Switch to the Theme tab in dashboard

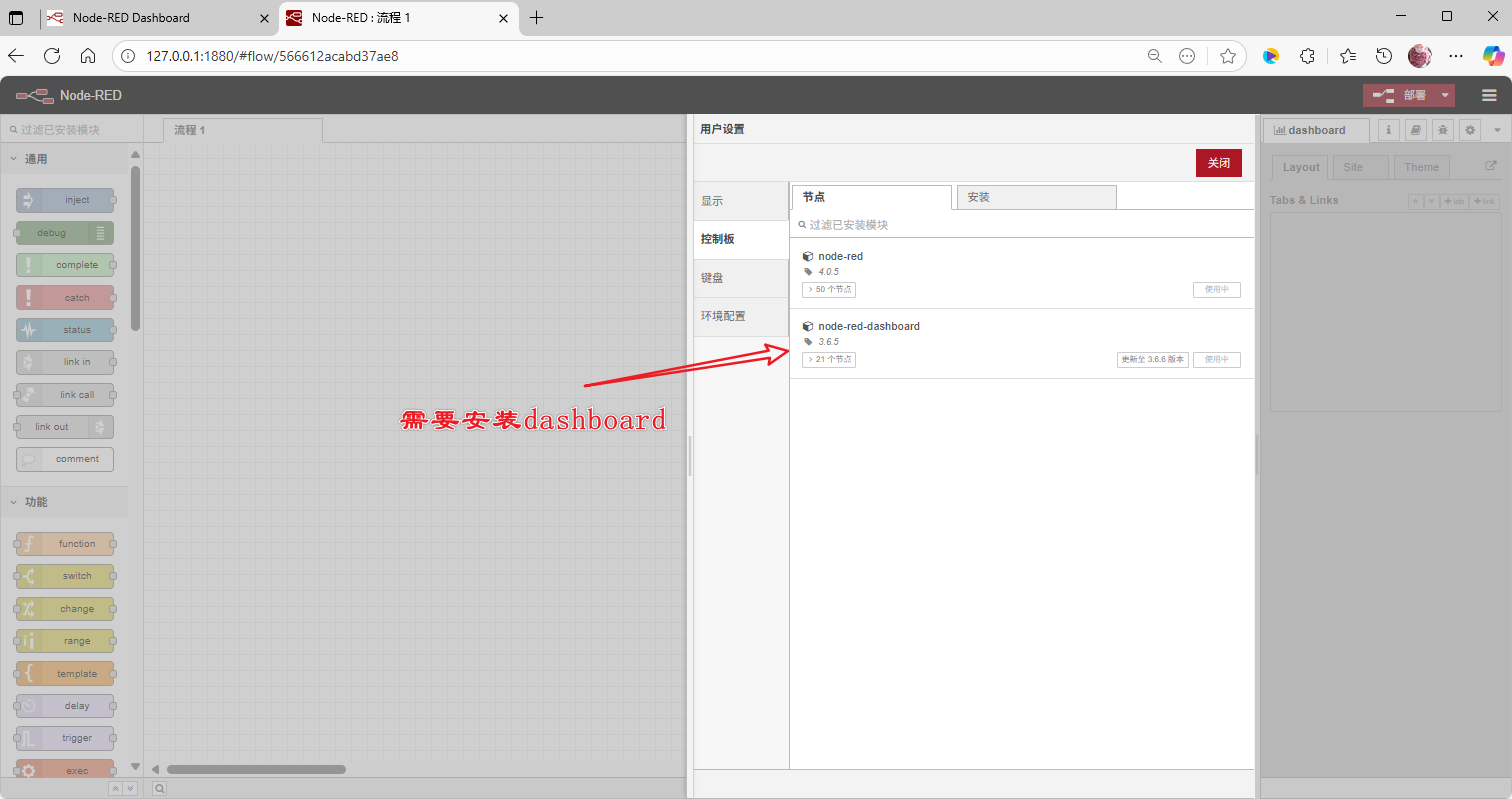(x=1421, y=167)
